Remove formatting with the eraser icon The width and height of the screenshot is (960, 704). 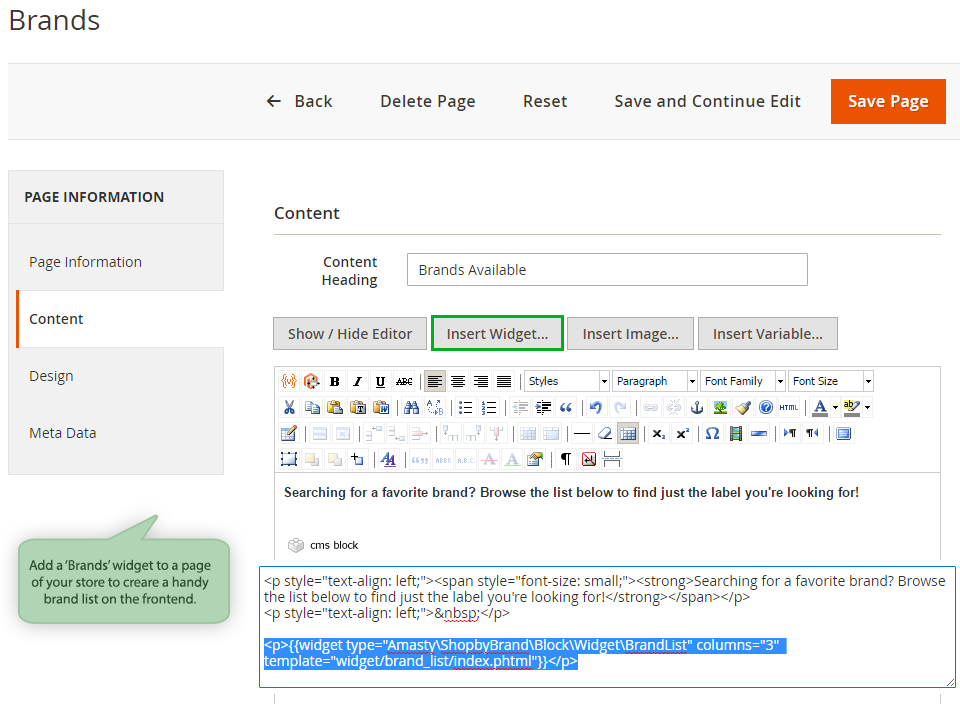605,433
